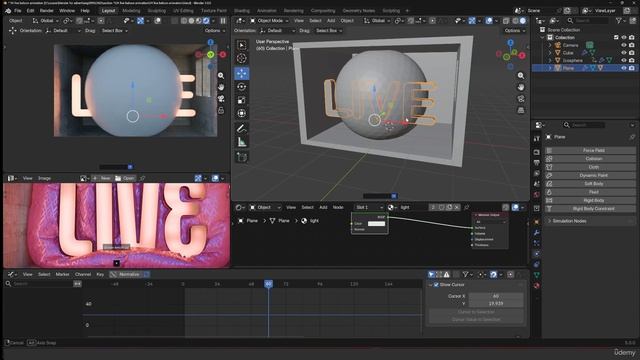
Task: Click the Blender logo menu icon
Action: (x=8, y=11)
